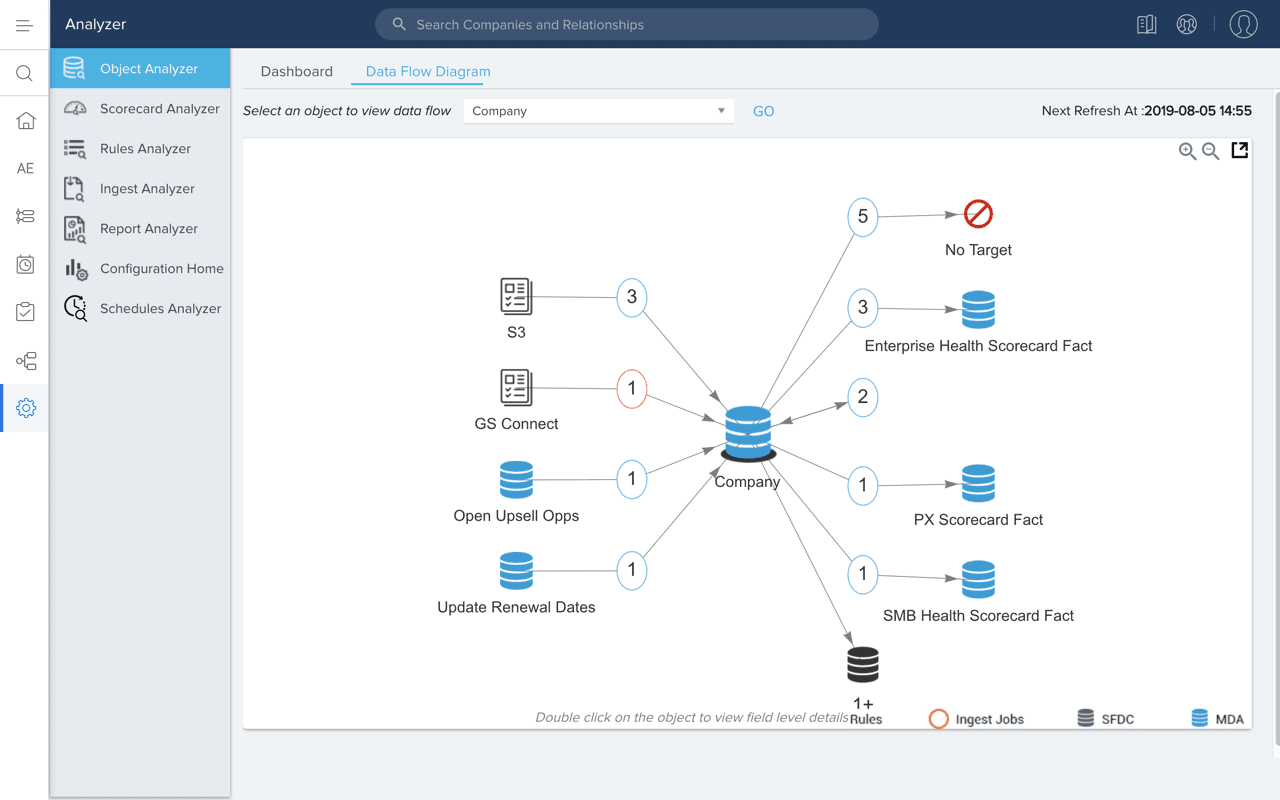
Task: Click the Search Companies and Relationships field
Action: tap(627, 25)
